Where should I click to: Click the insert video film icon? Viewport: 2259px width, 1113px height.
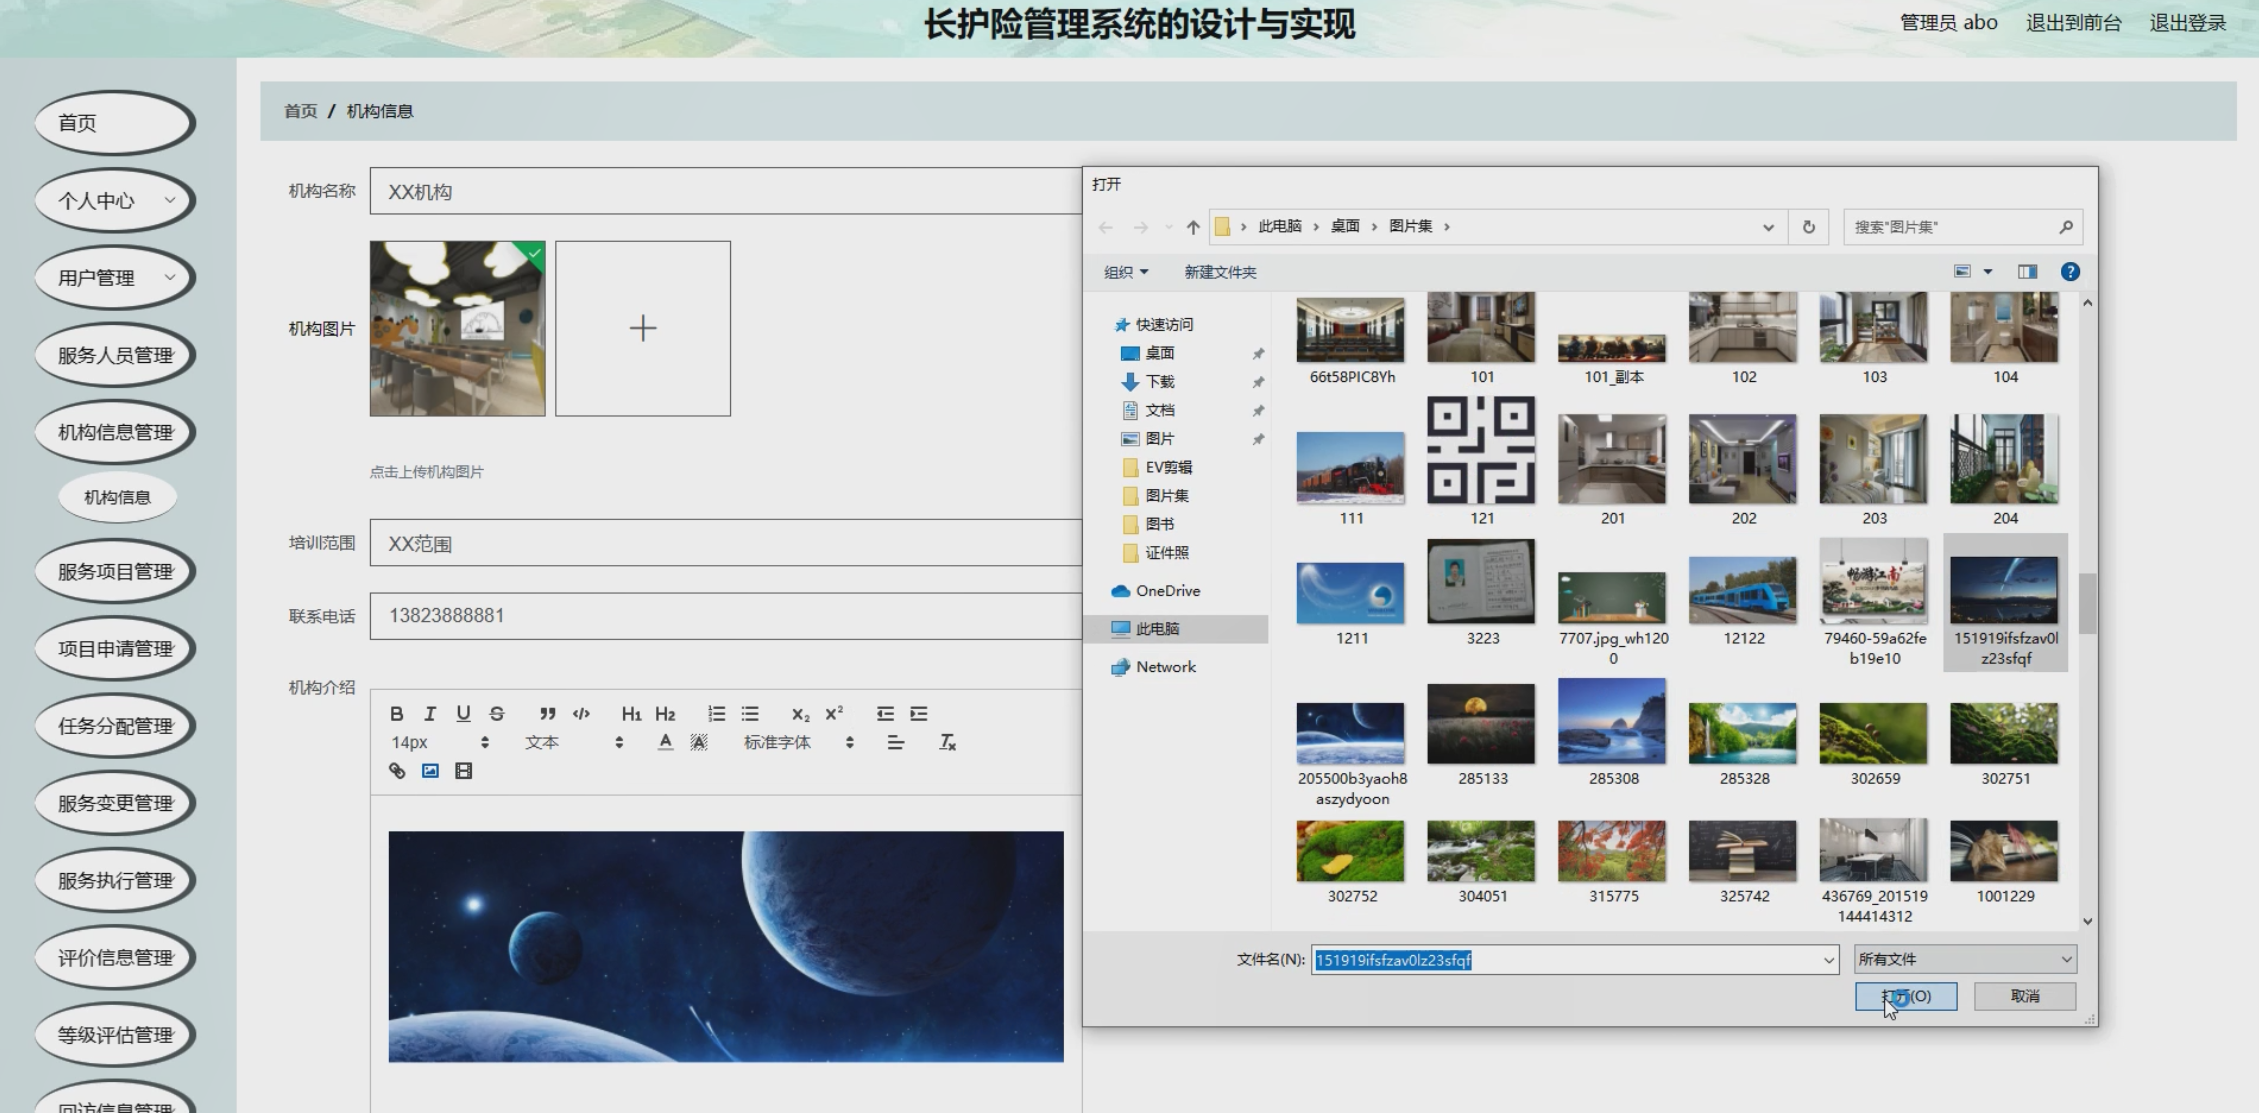[x=463, y=771]
